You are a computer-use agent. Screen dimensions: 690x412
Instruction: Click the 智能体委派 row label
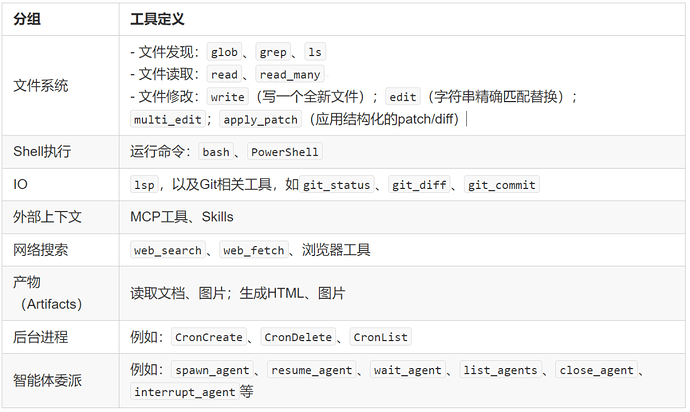click(47, 380)
